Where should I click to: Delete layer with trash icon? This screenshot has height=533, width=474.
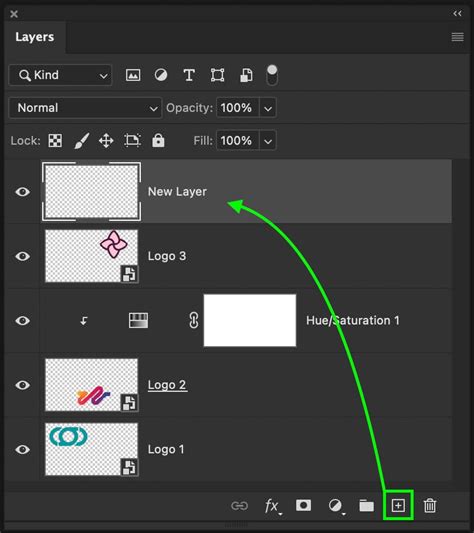430,505
